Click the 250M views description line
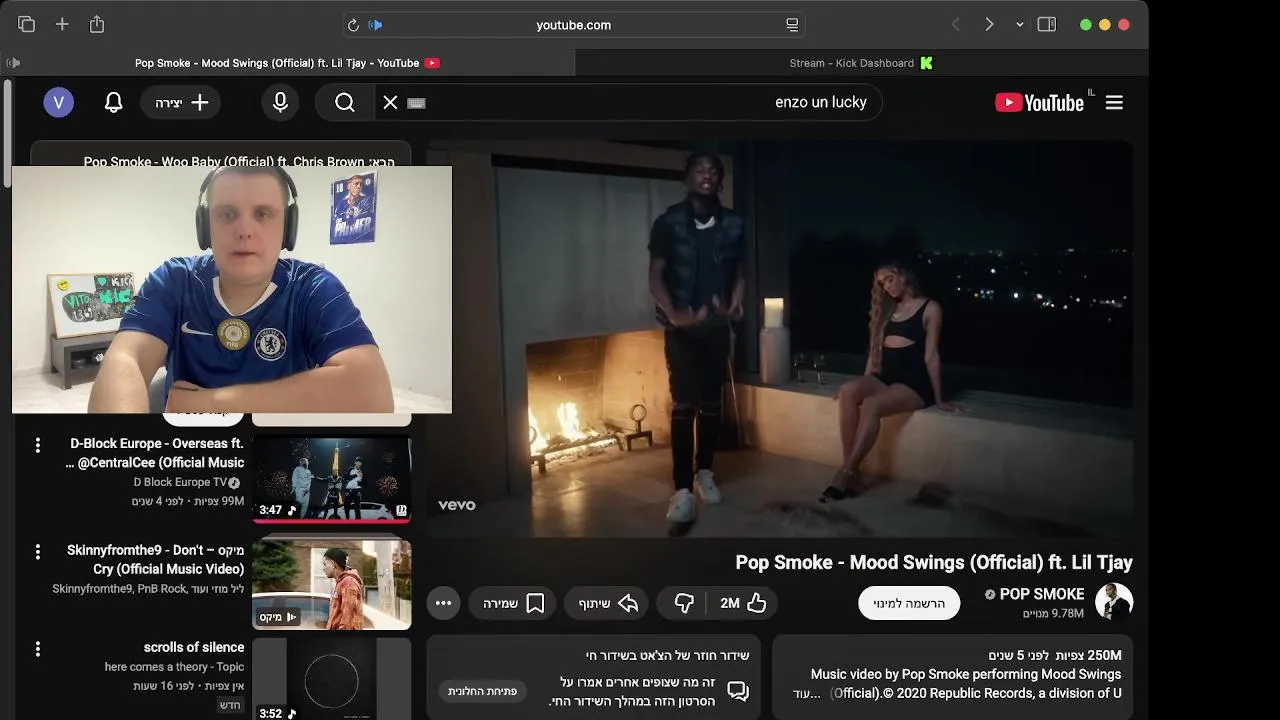 (1055, 655)
